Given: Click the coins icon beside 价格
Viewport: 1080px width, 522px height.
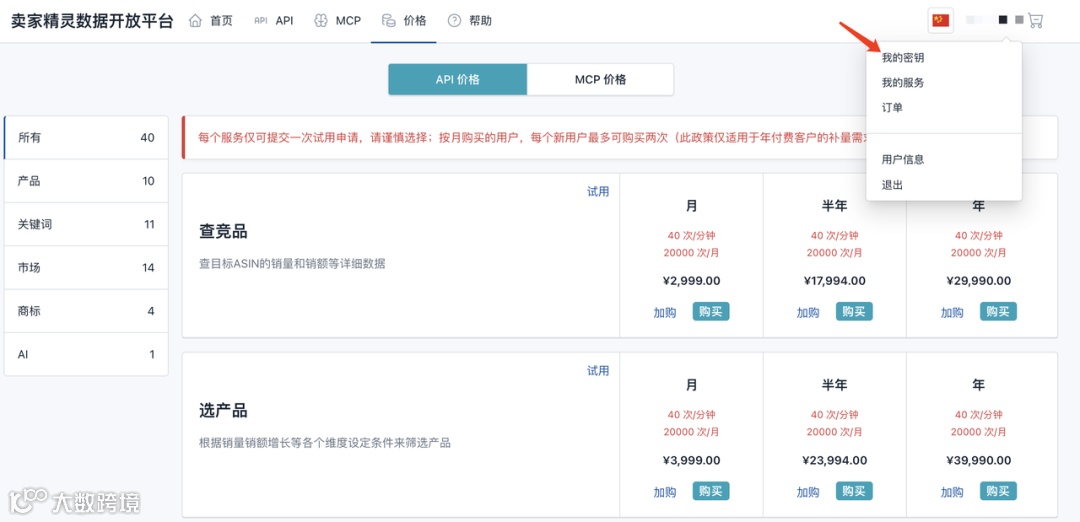Looking at the screenshot, I should point(388,21).
